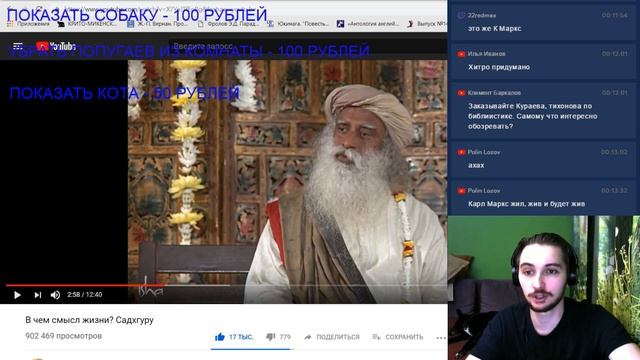Click the YouTube icon beside 'Илья Иванов'
640x360 pixels.
click(461, 54)
